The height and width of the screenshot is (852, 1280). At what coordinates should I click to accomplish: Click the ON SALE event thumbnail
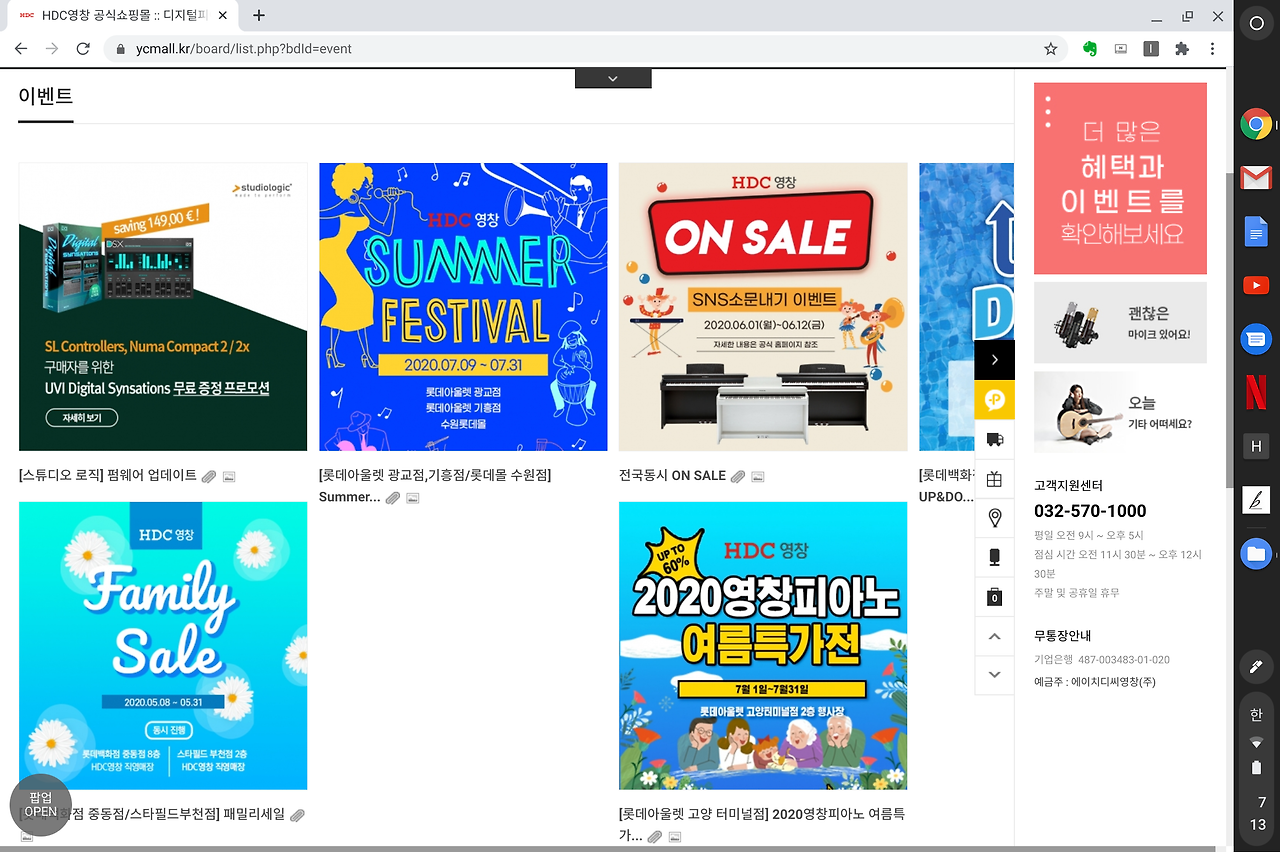pos(763,307)
